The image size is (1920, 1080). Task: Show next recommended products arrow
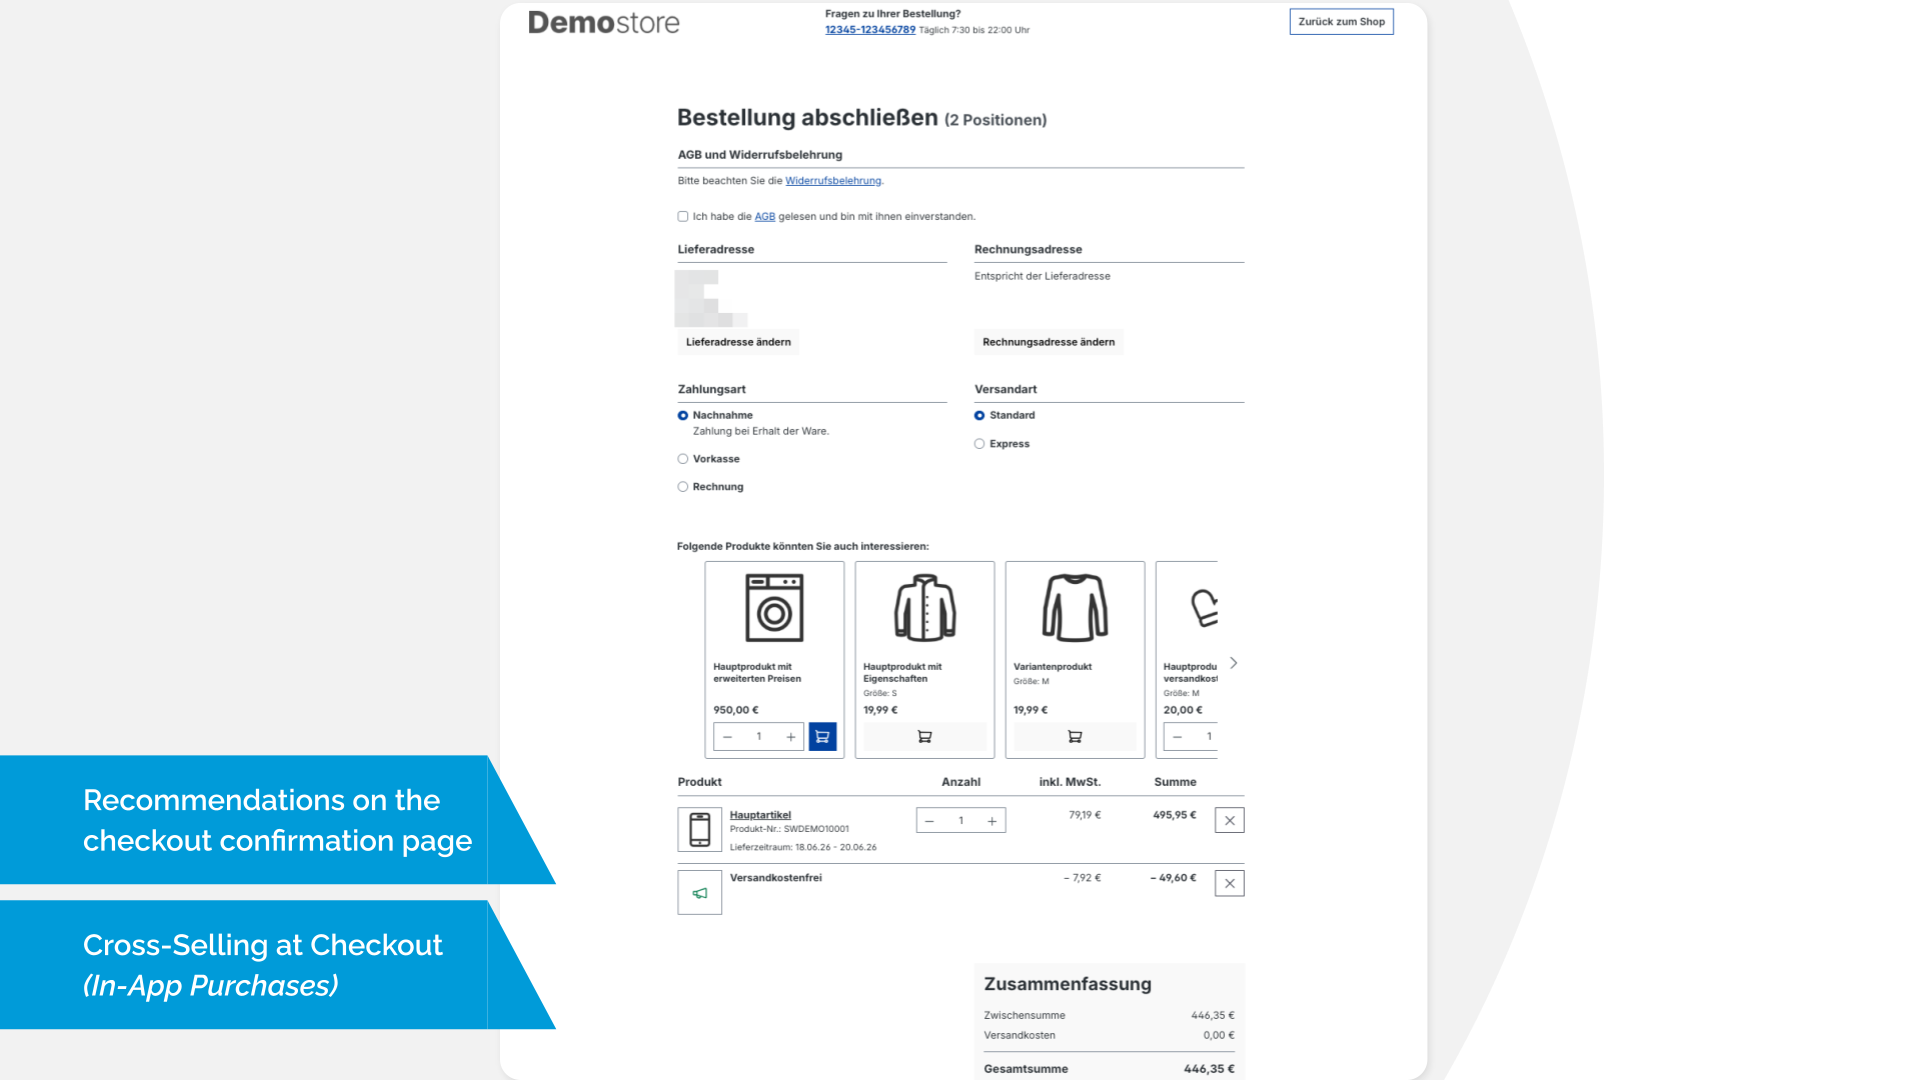(1234, 663)
